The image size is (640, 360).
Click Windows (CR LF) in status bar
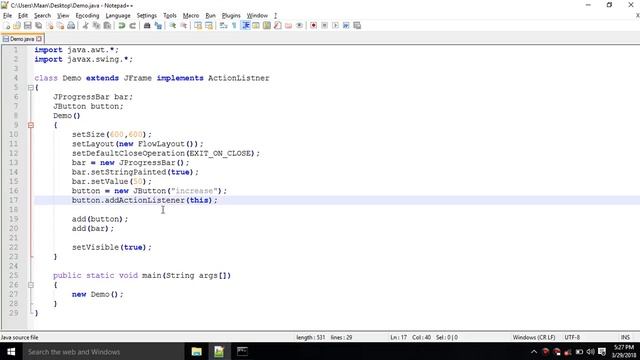(534, 338)
